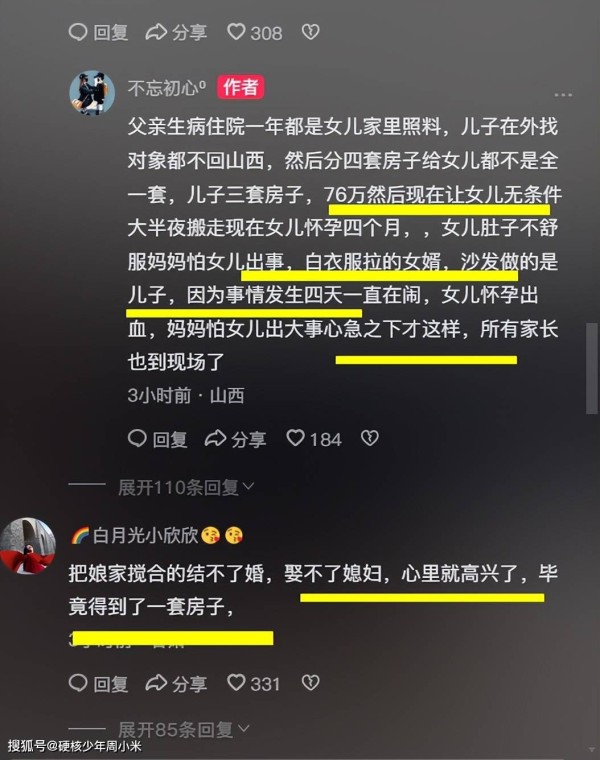Open 白月光小欣欣's profile picture
600x760 pixels.
28,546
